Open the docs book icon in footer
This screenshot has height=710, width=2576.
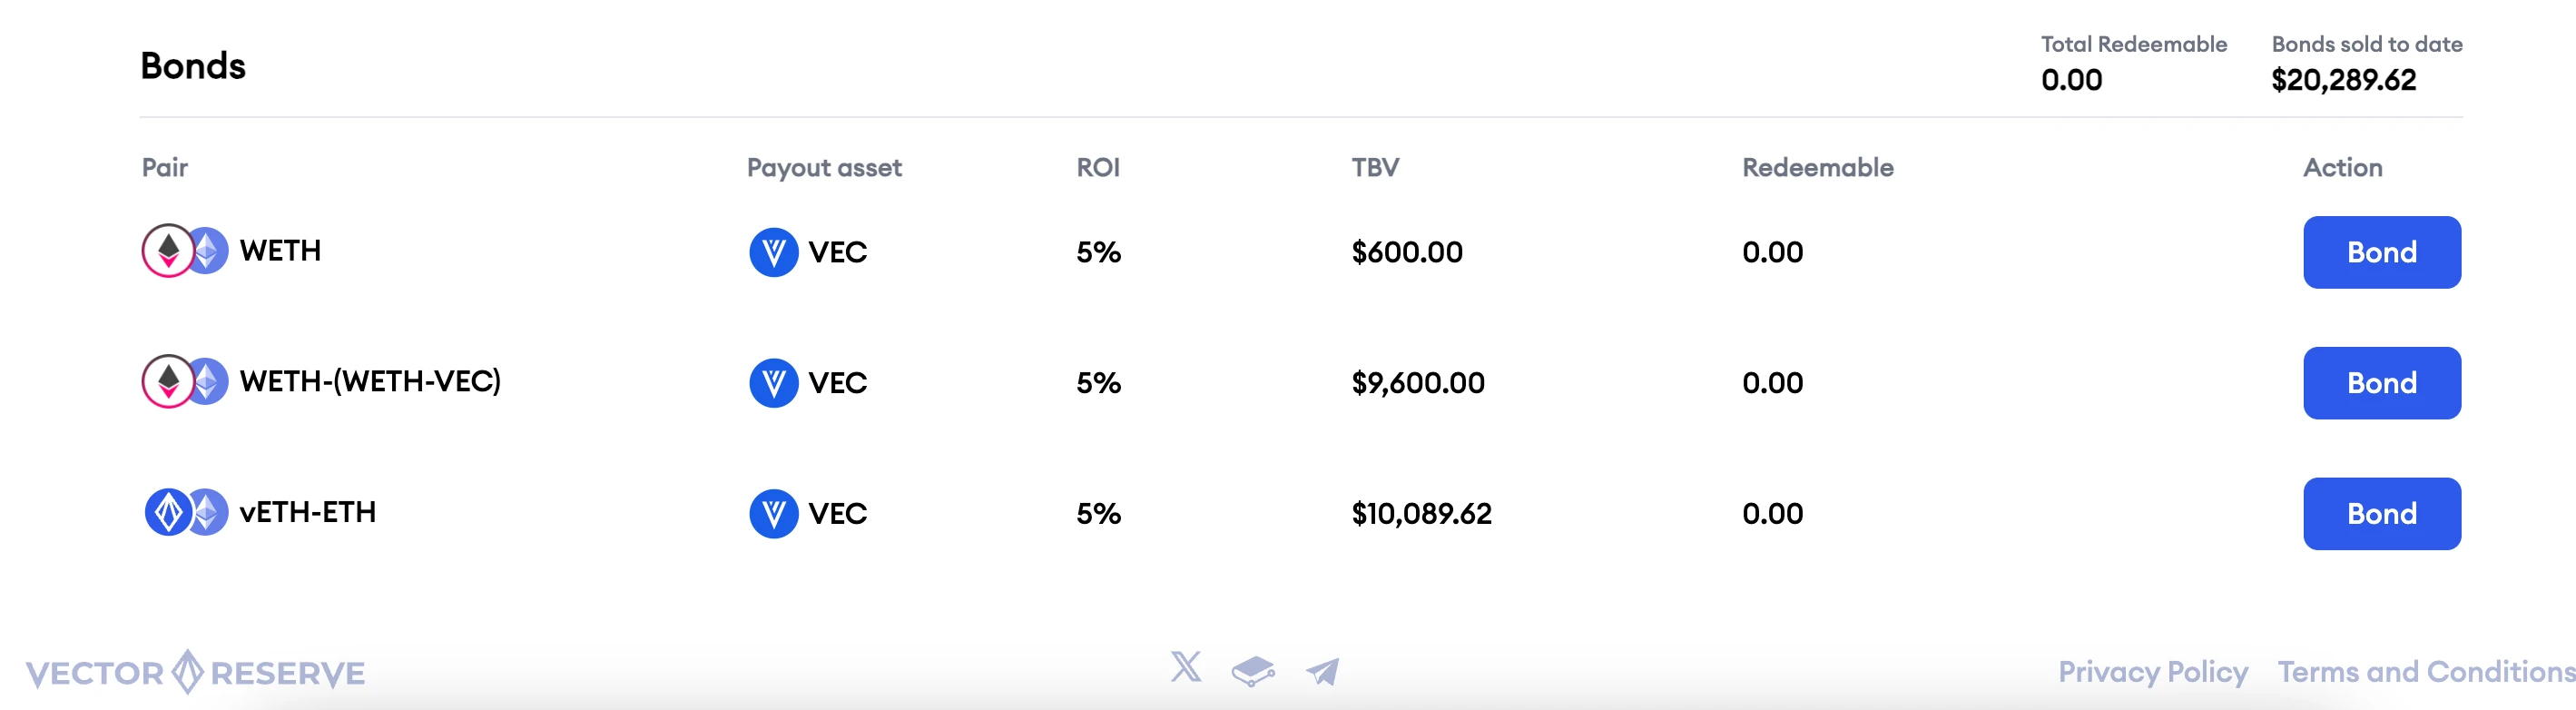pyautogui.click(x=1253, y=671)
